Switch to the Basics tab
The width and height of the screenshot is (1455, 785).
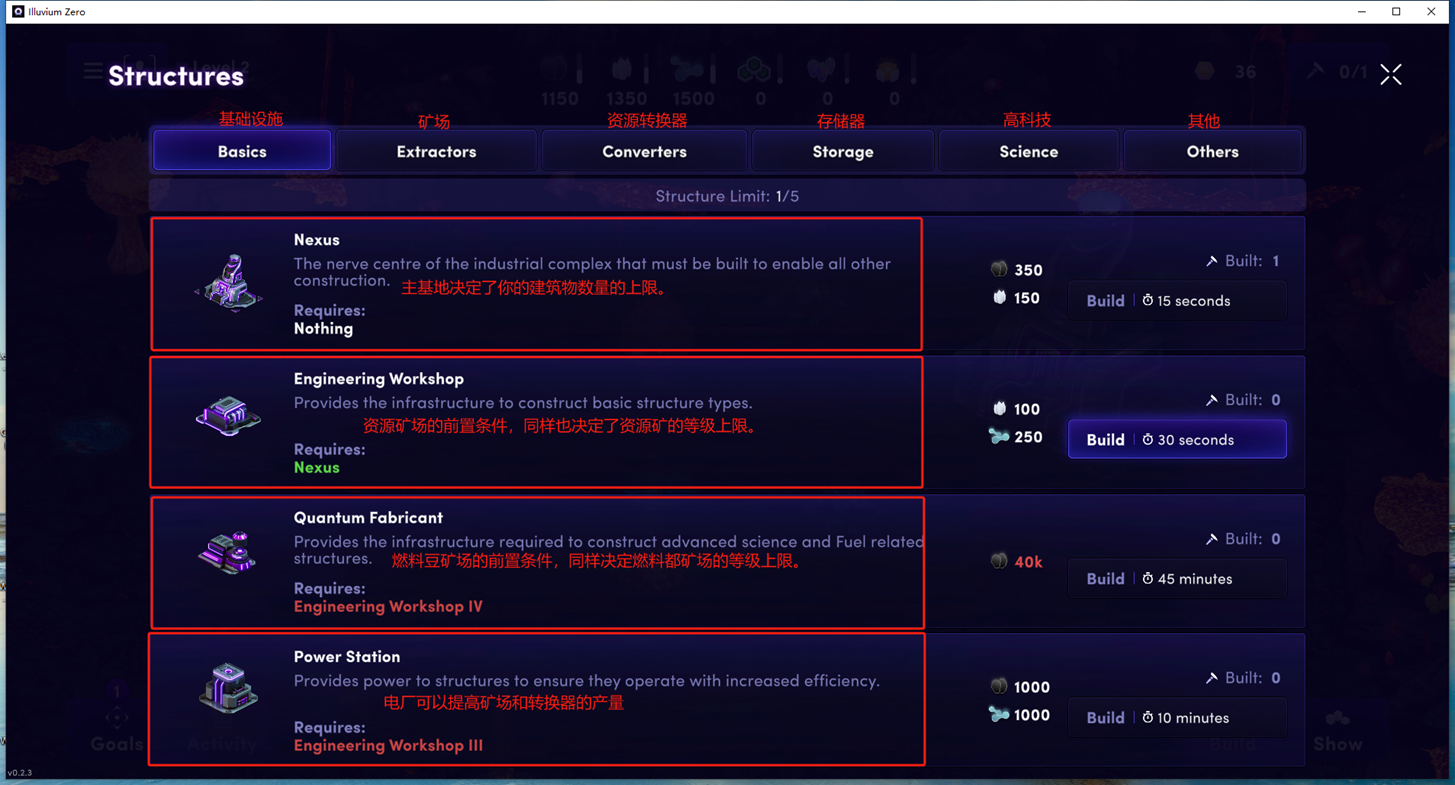pos(242,151)
